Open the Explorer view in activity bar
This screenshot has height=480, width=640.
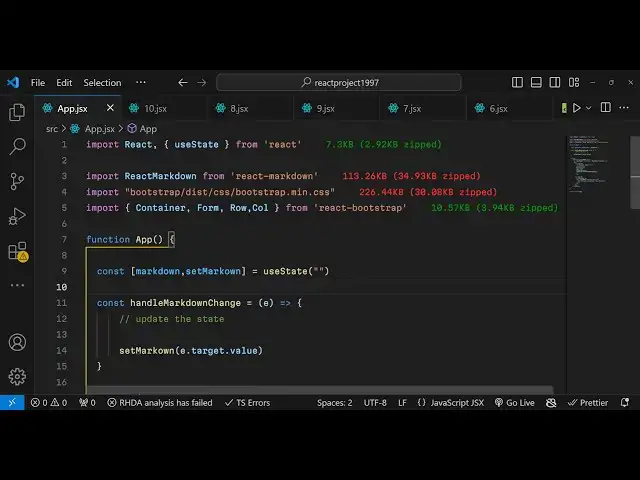[x=17, y=112]
